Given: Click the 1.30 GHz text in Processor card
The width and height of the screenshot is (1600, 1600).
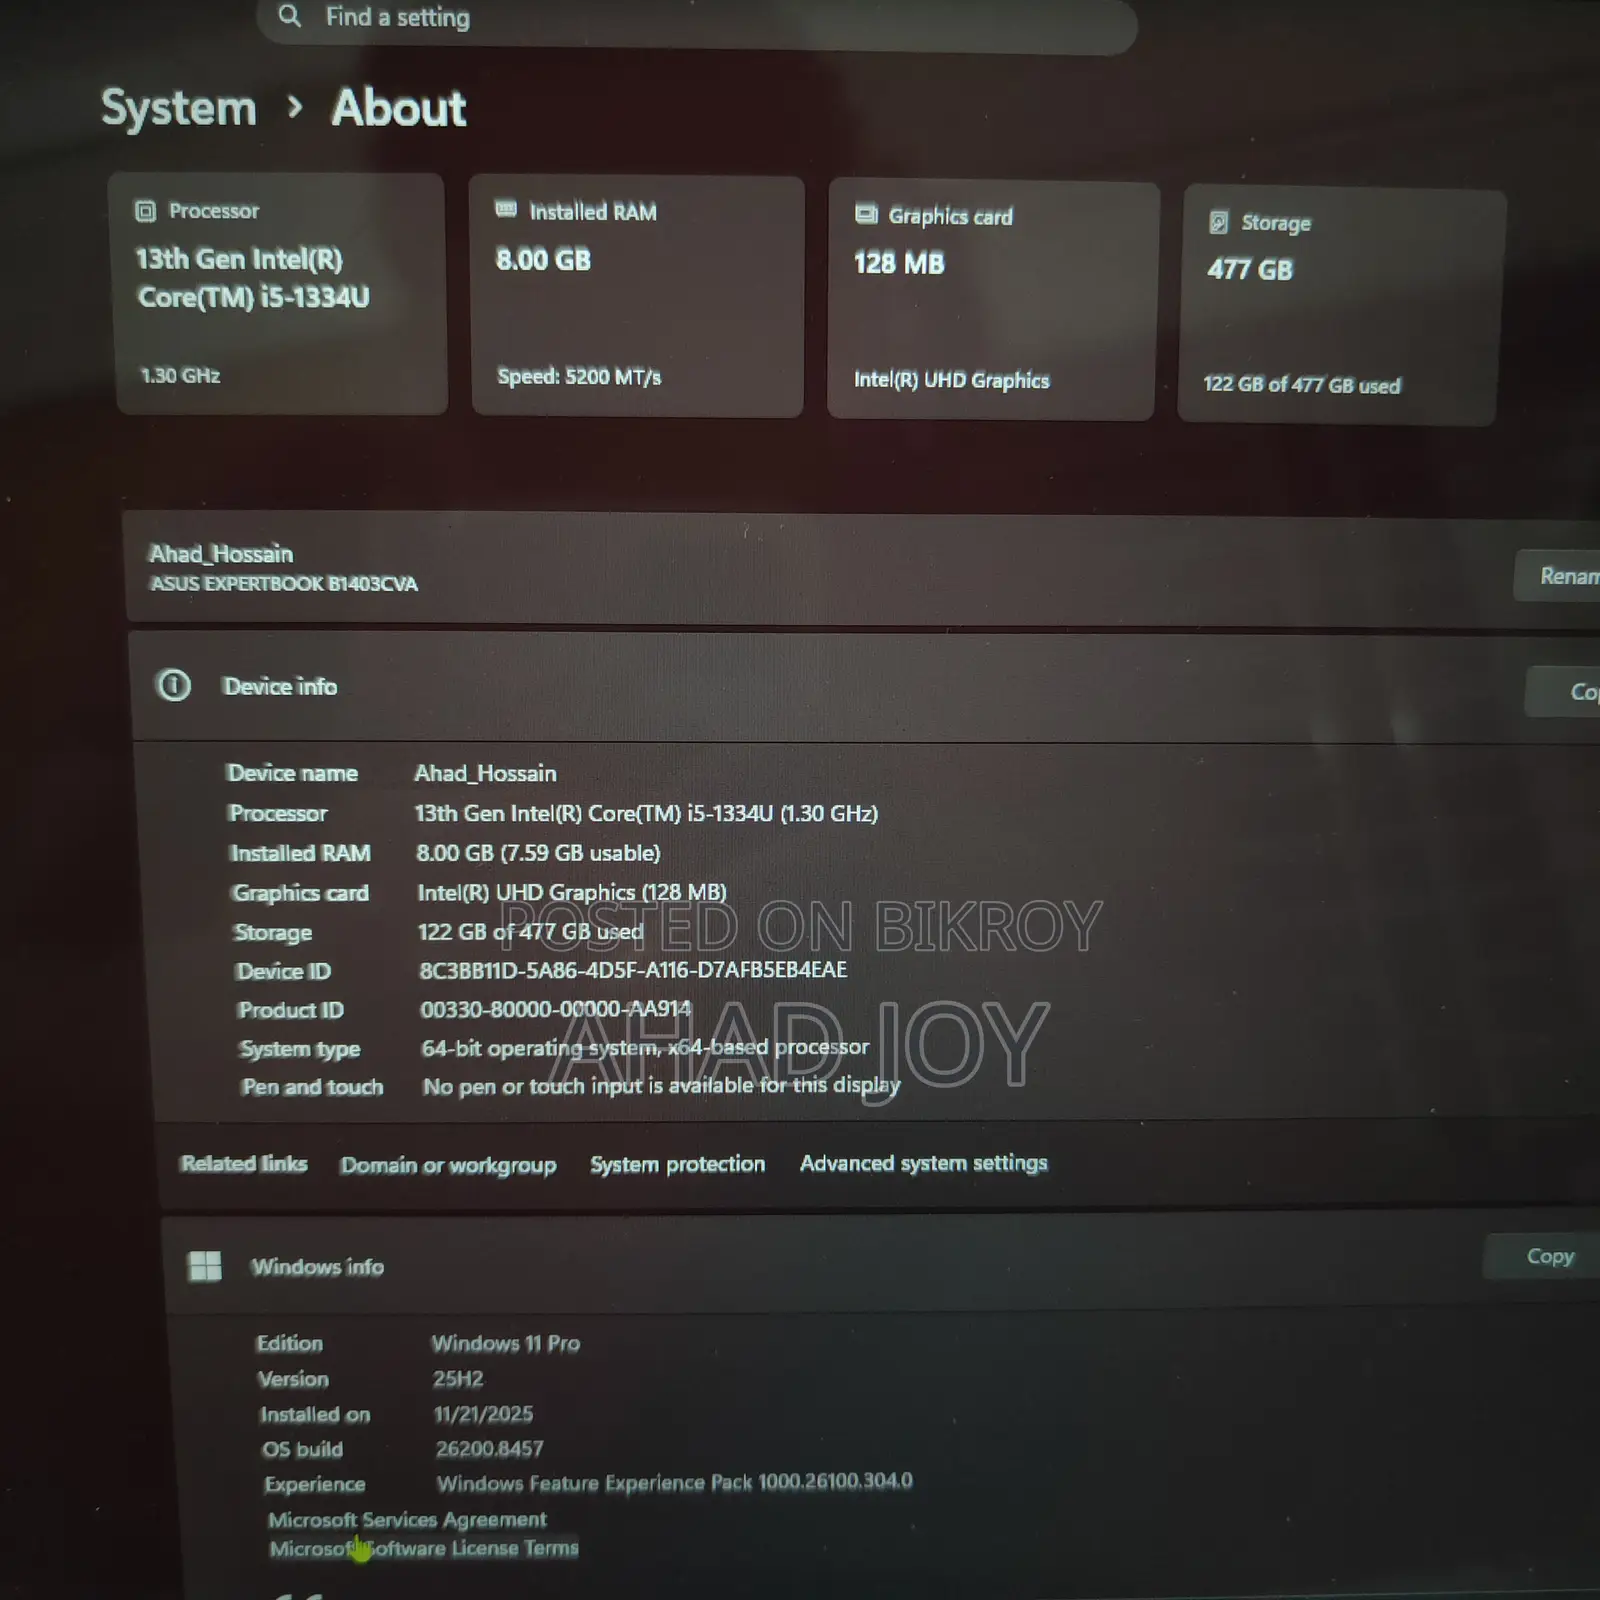Looking at the screenshot, I should [180, 375].
